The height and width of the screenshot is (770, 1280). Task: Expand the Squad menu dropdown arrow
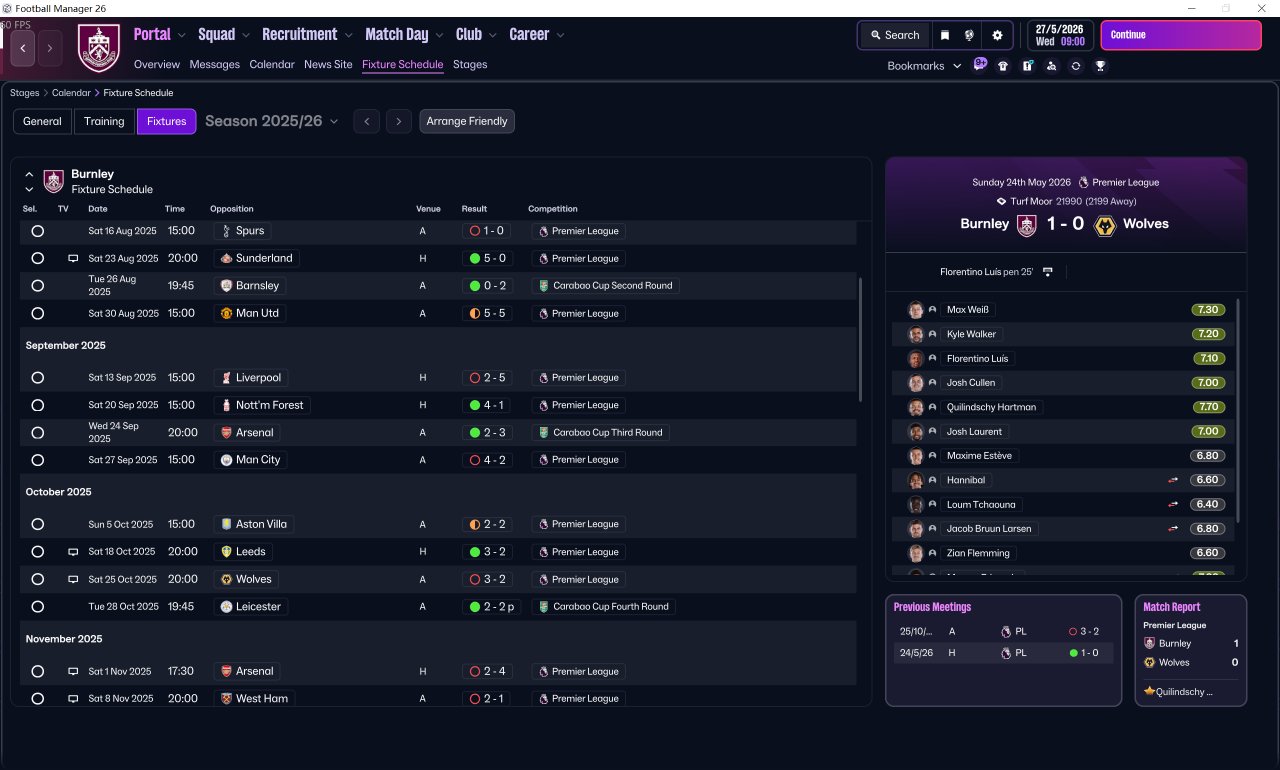point(246,35)
